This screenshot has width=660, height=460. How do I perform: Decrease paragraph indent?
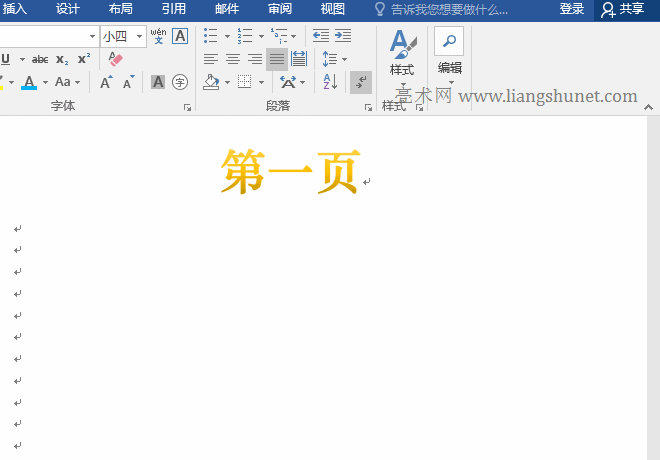[321, 36]
